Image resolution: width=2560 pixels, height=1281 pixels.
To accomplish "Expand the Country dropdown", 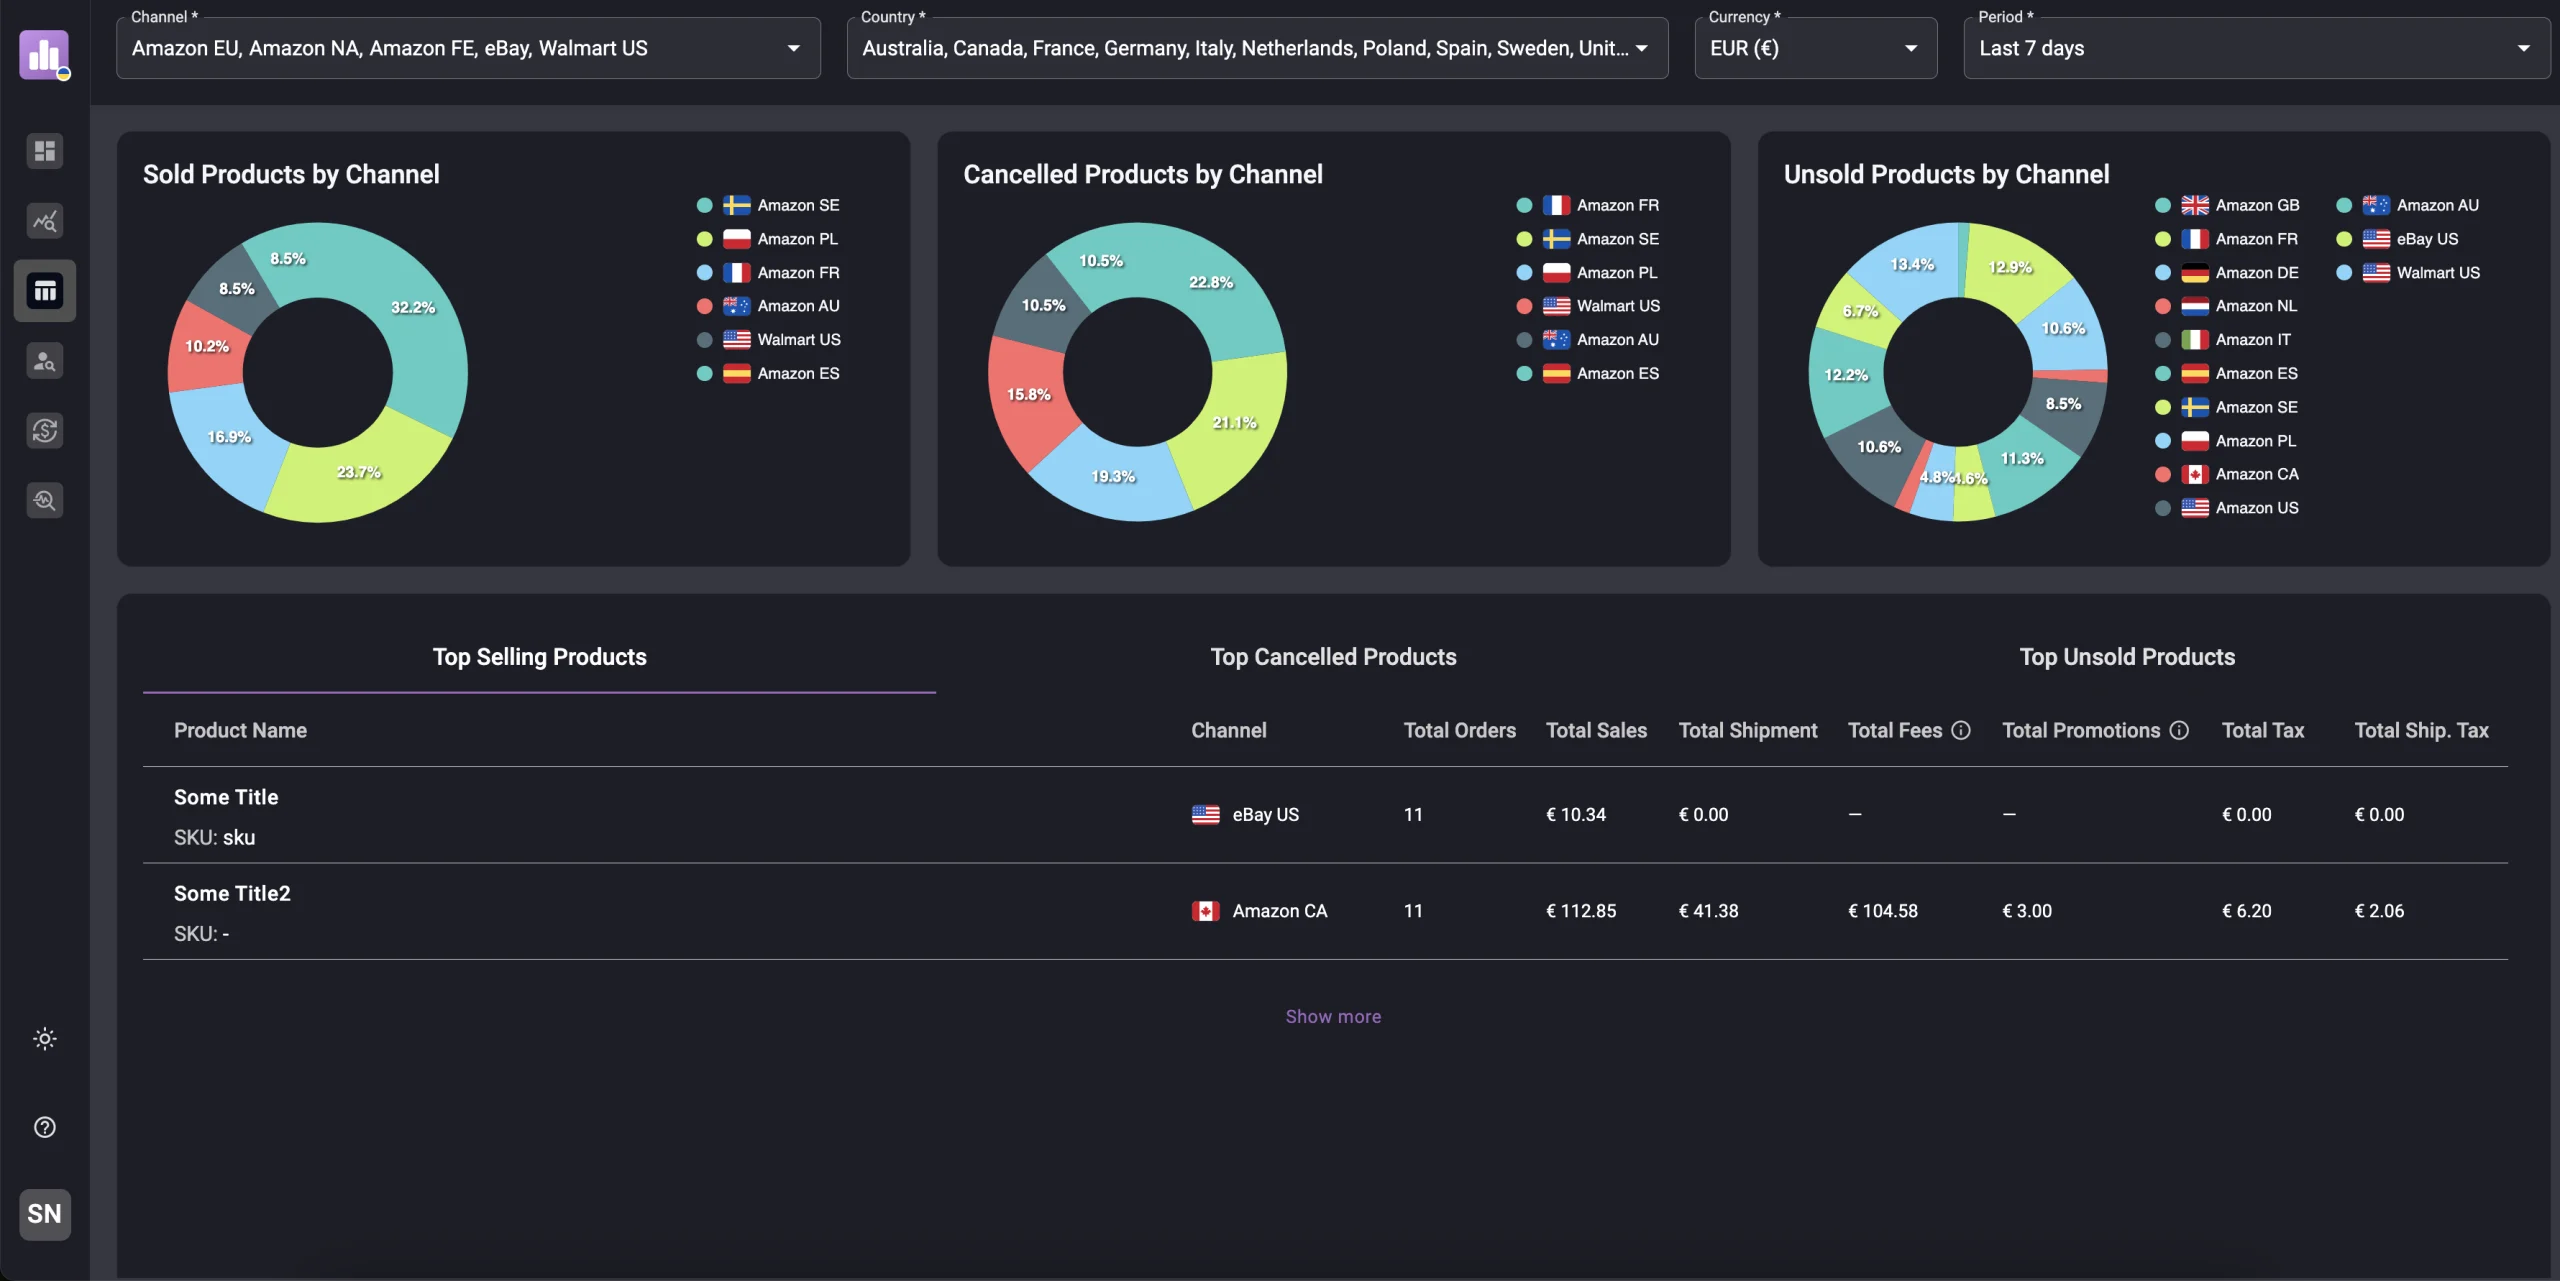I will (x=1641, y=48).
